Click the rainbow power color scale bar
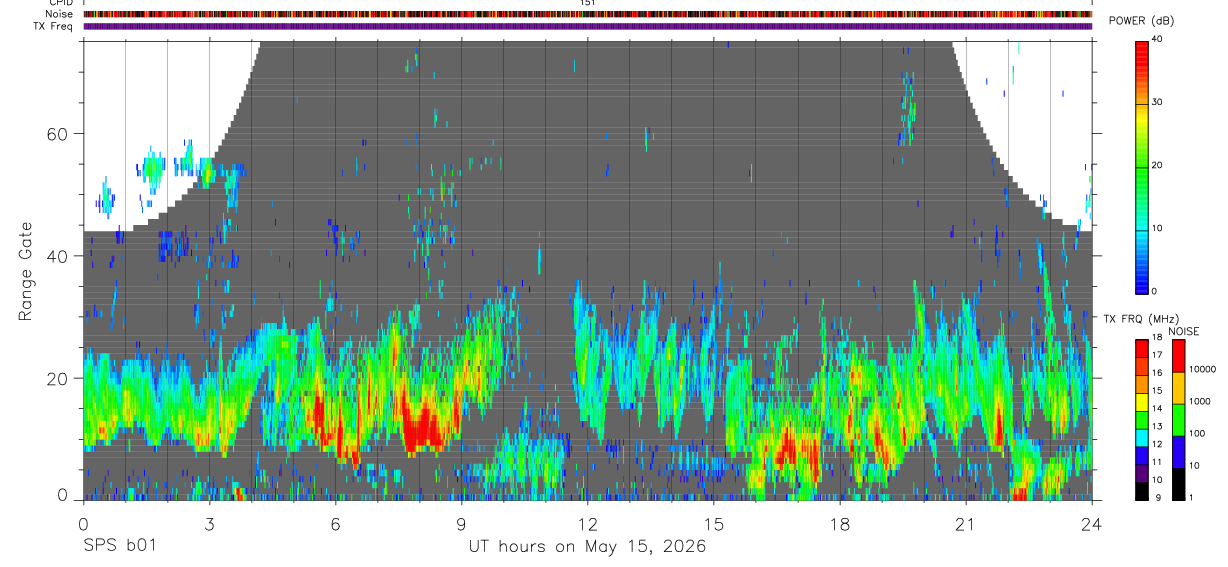The image size is (1228, 567). tap(1141, 166)
